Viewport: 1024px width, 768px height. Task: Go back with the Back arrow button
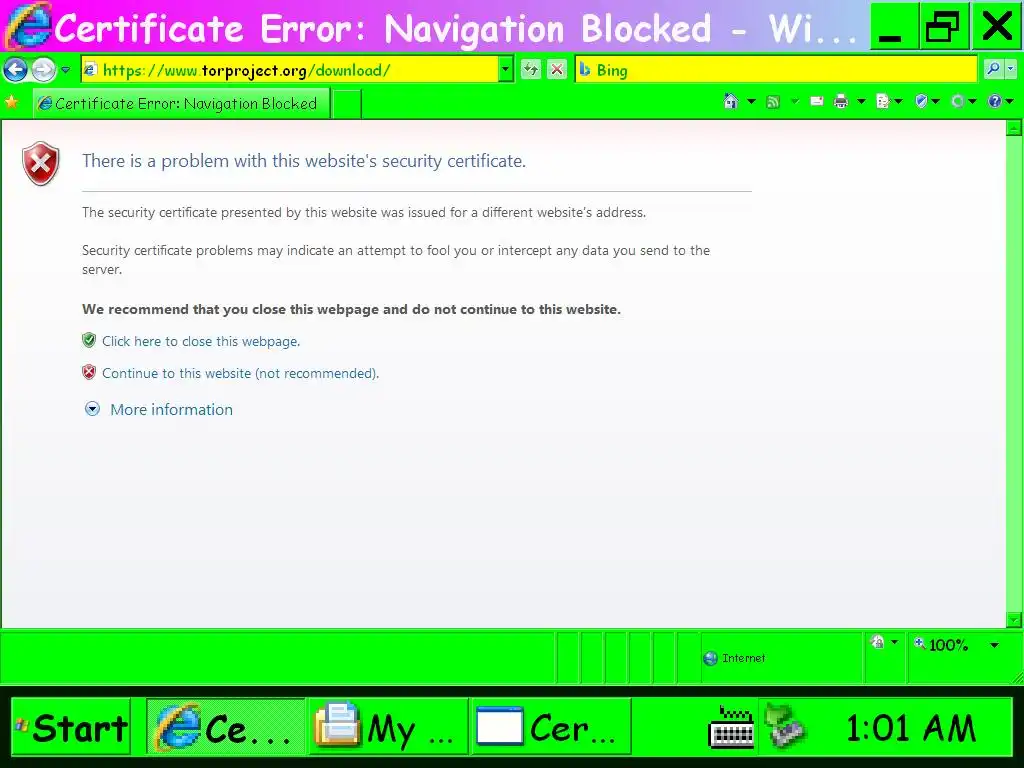point(16,69)
